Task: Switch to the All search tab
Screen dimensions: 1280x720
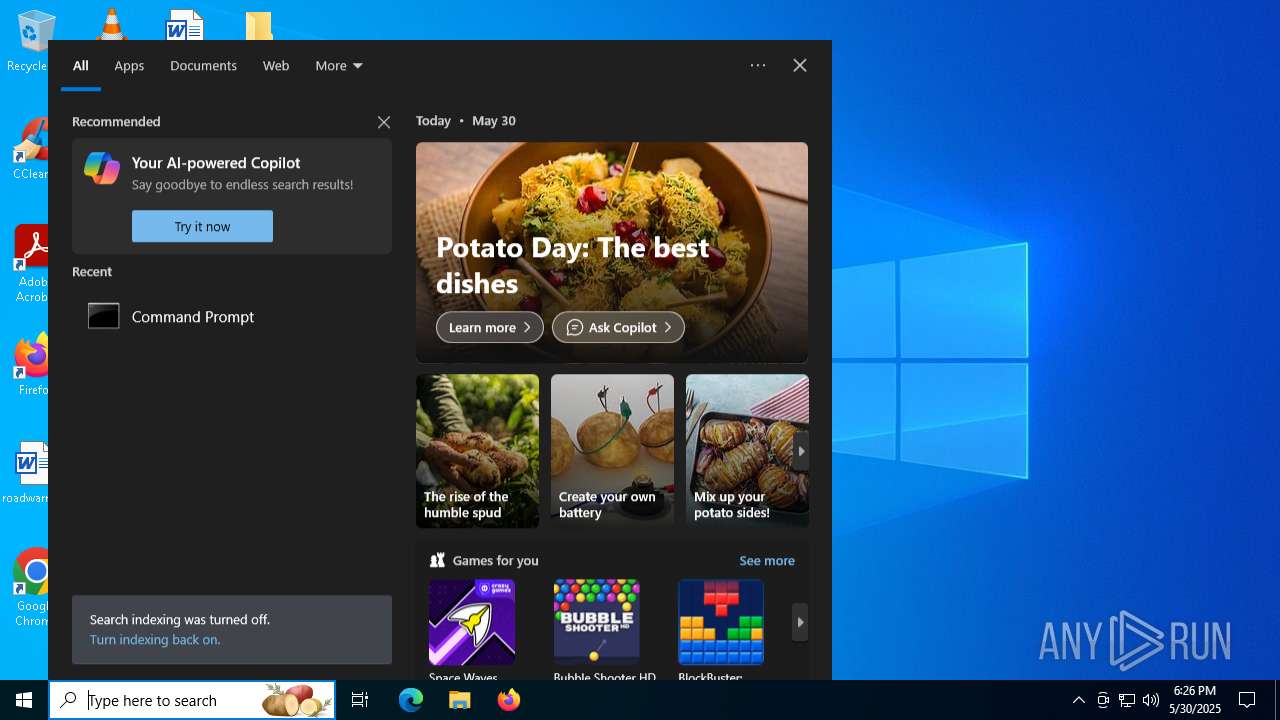Action: click(x=81, y=65)
